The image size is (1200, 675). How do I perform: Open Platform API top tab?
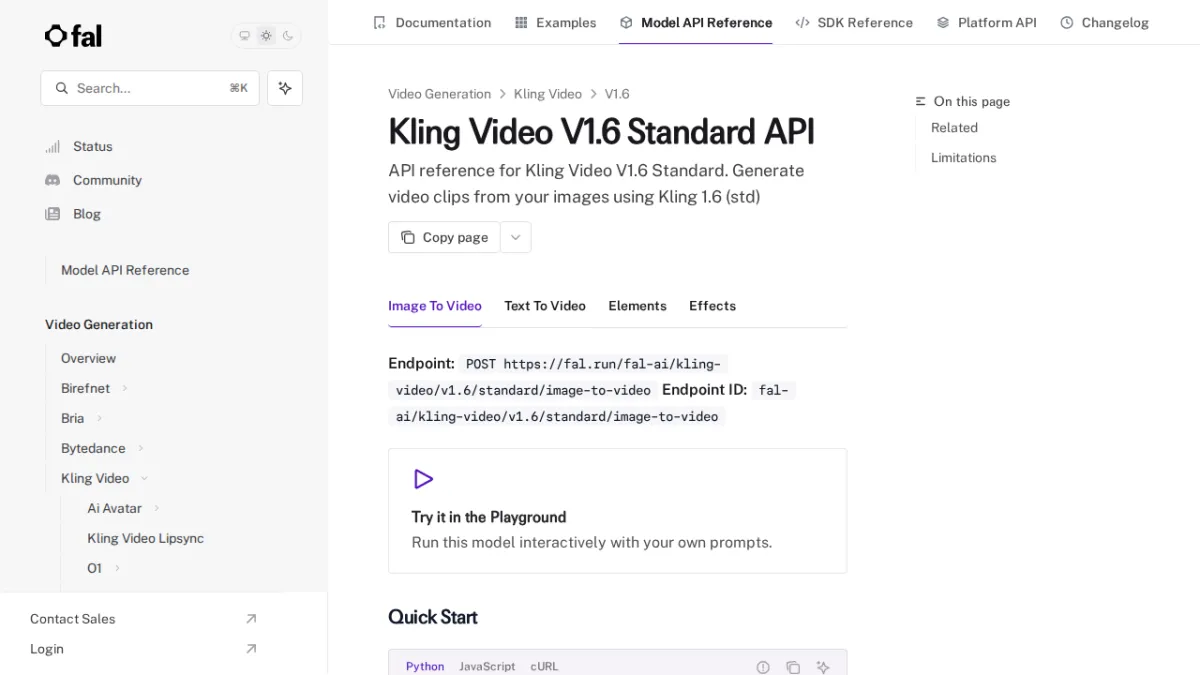(986, 22)
